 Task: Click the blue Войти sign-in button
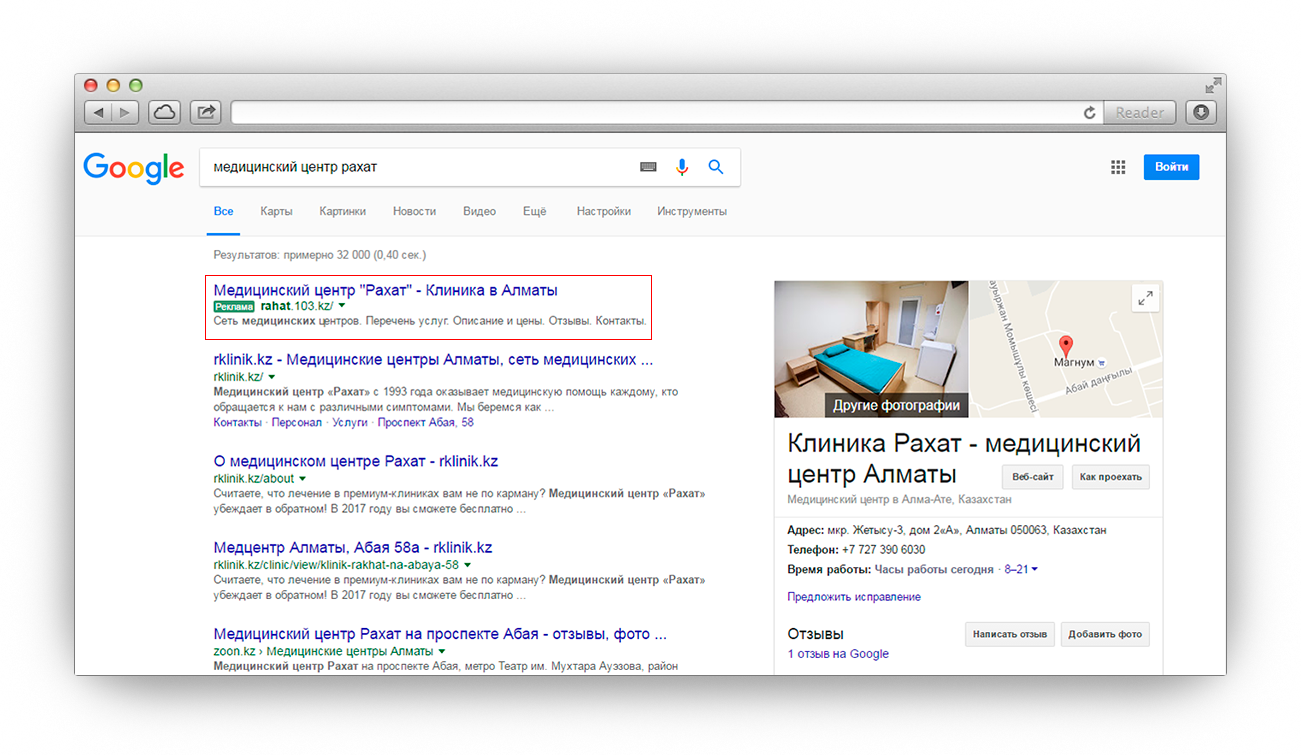coord(1171,167)
